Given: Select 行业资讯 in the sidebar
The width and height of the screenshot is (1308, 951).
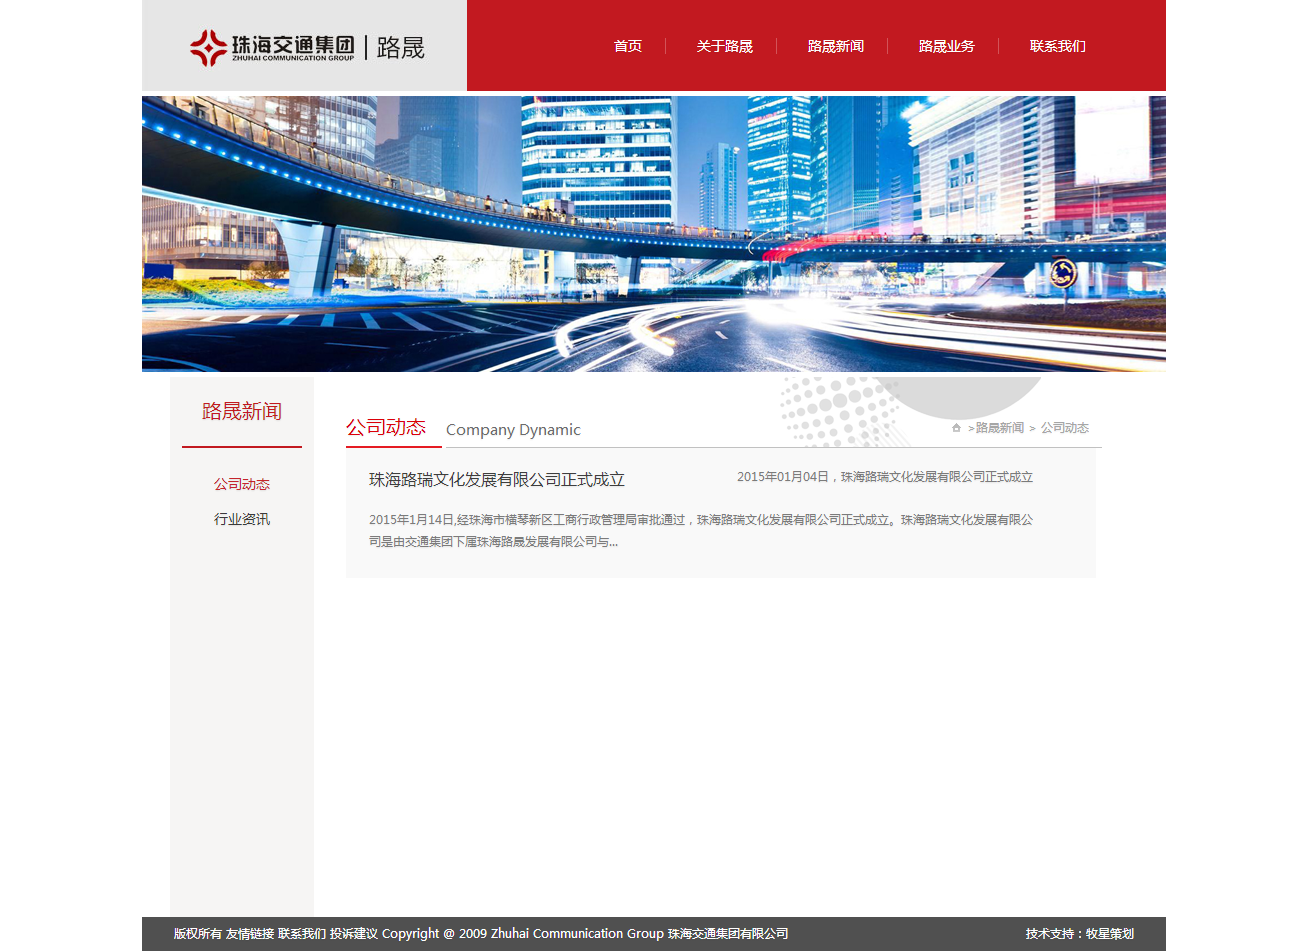Looking at the screenshot, I should pyautogui.click(x=242, y=519).
